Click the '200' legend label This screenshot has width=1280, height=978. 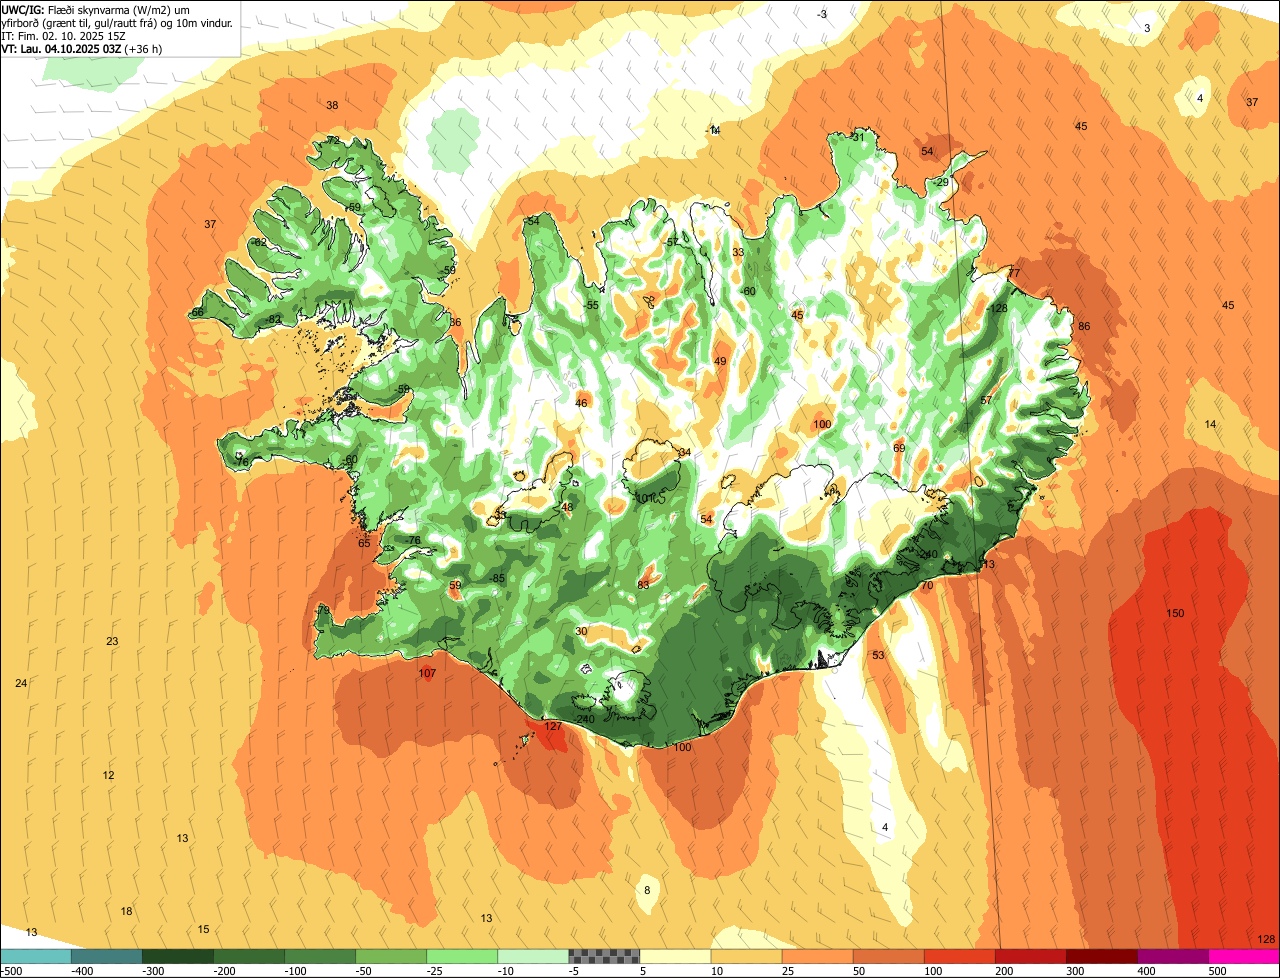[1005, 971]
